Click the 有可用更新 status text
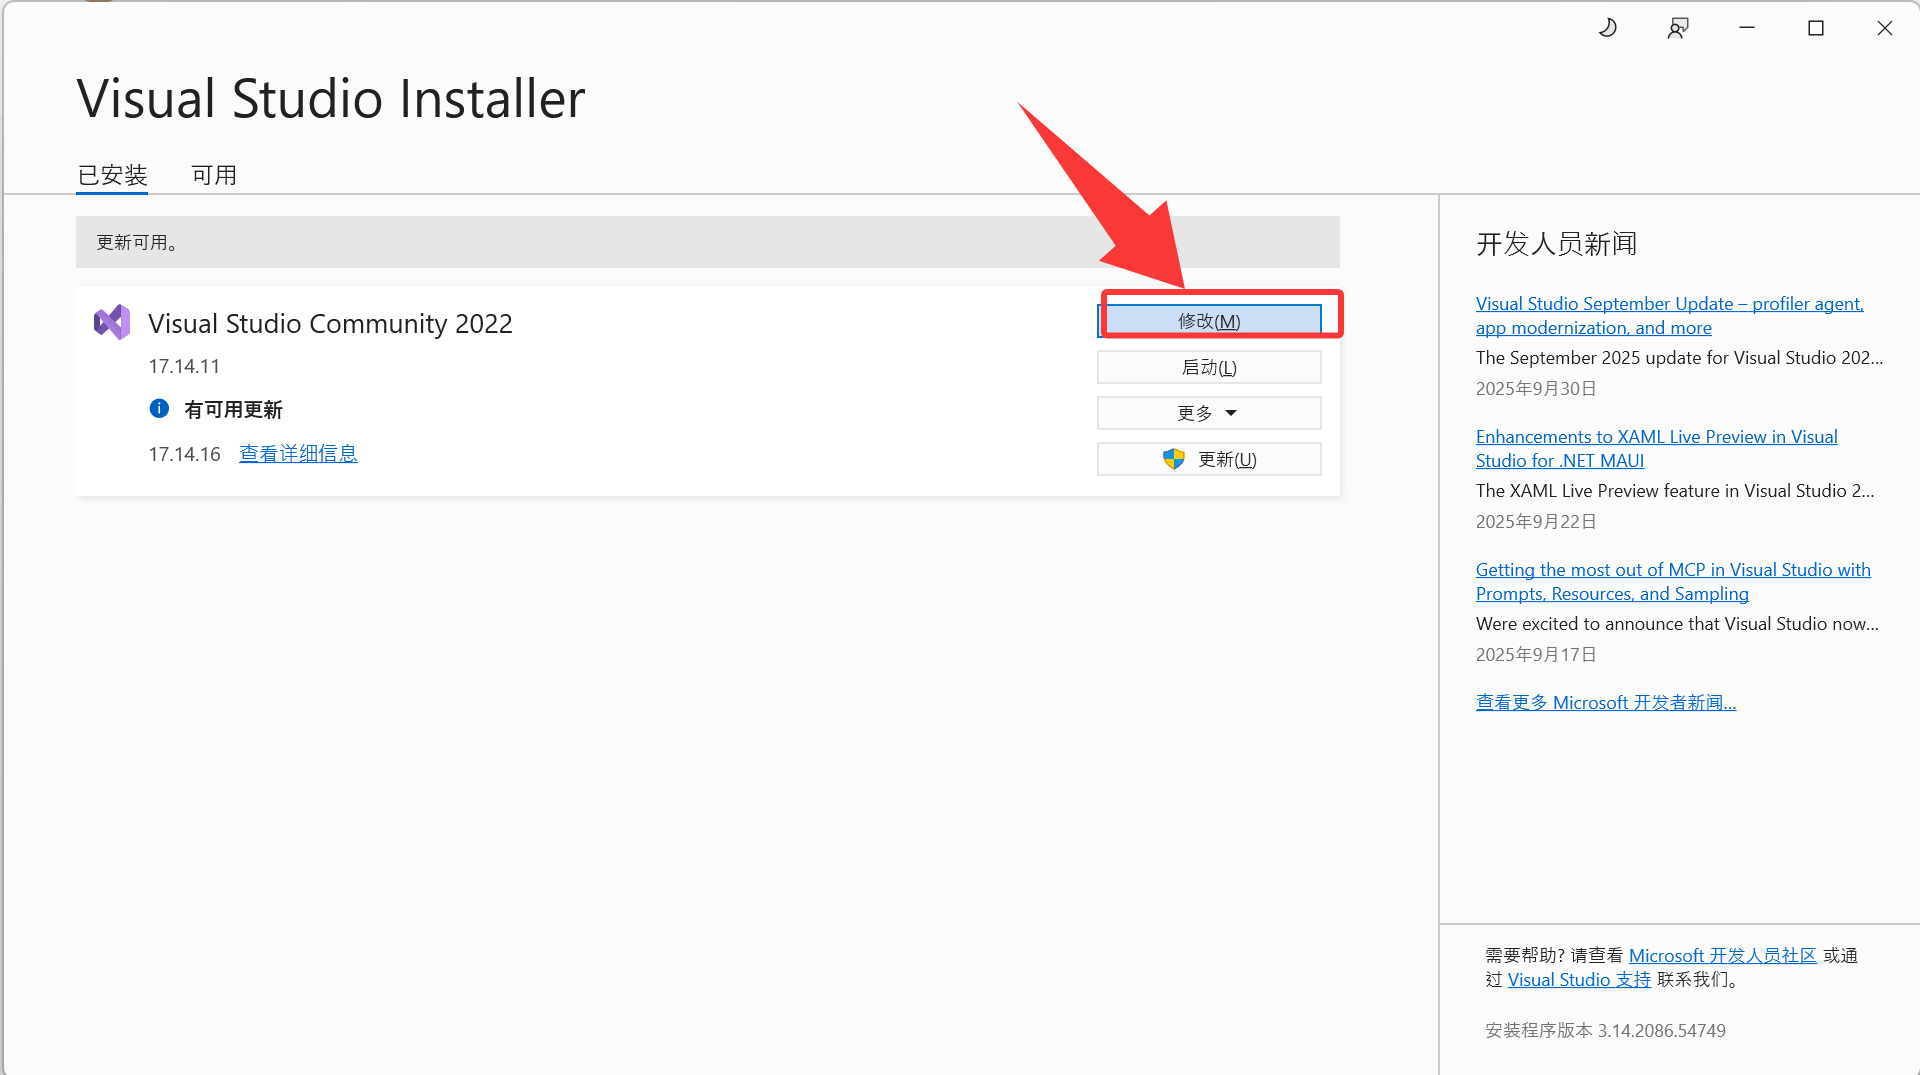This screenshot has width=1920, height=1075. pos(233,410)
